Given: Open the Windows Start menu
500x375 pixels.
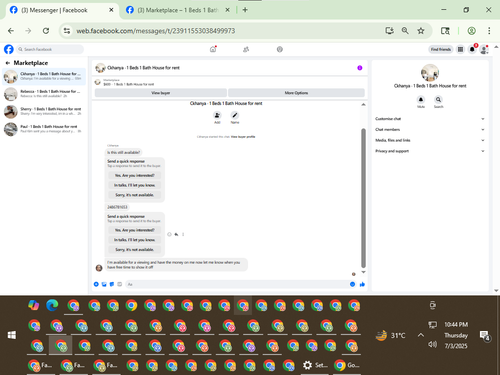Looking at the screenshot, I should click(12, 335).
